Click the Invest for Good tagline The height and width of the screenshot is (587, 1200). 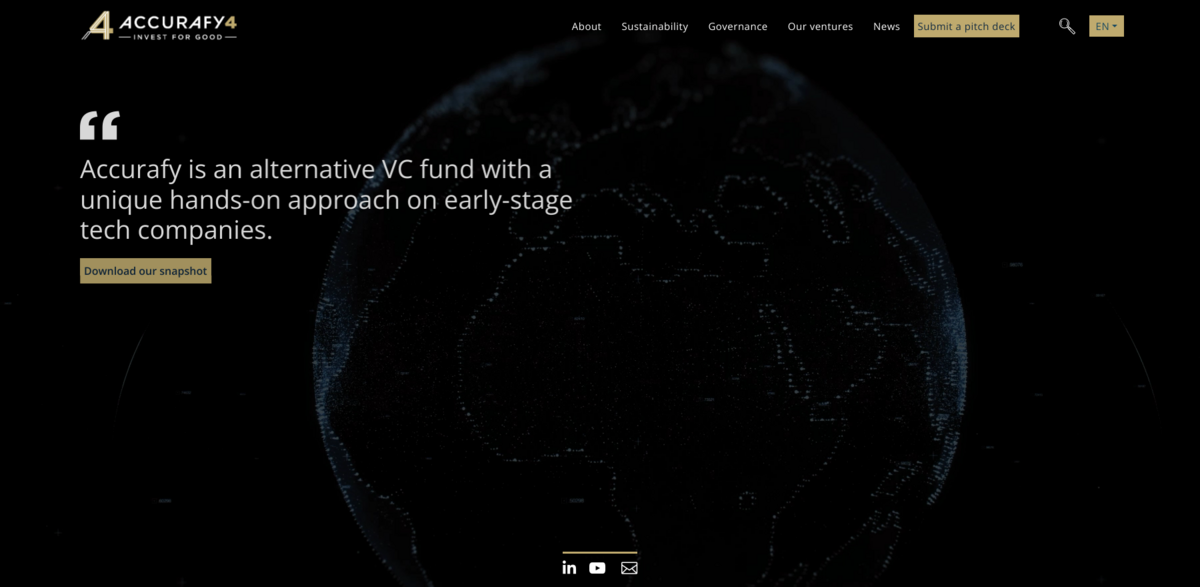pos(177,36)
